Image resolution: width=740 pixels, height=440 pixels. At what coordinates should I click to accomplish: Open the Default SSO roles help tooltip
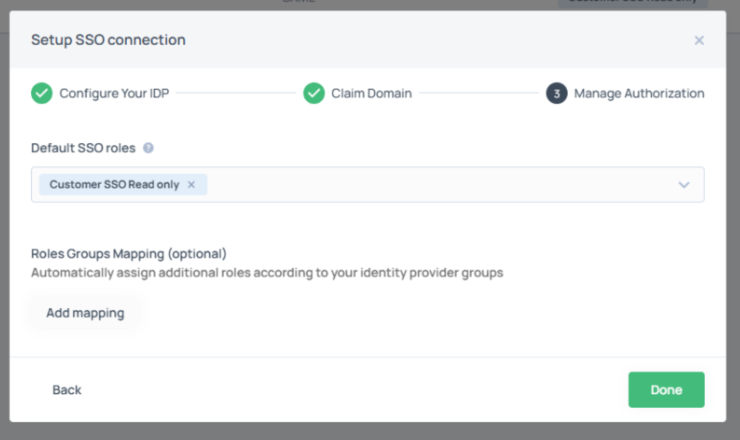pos(148,148)
